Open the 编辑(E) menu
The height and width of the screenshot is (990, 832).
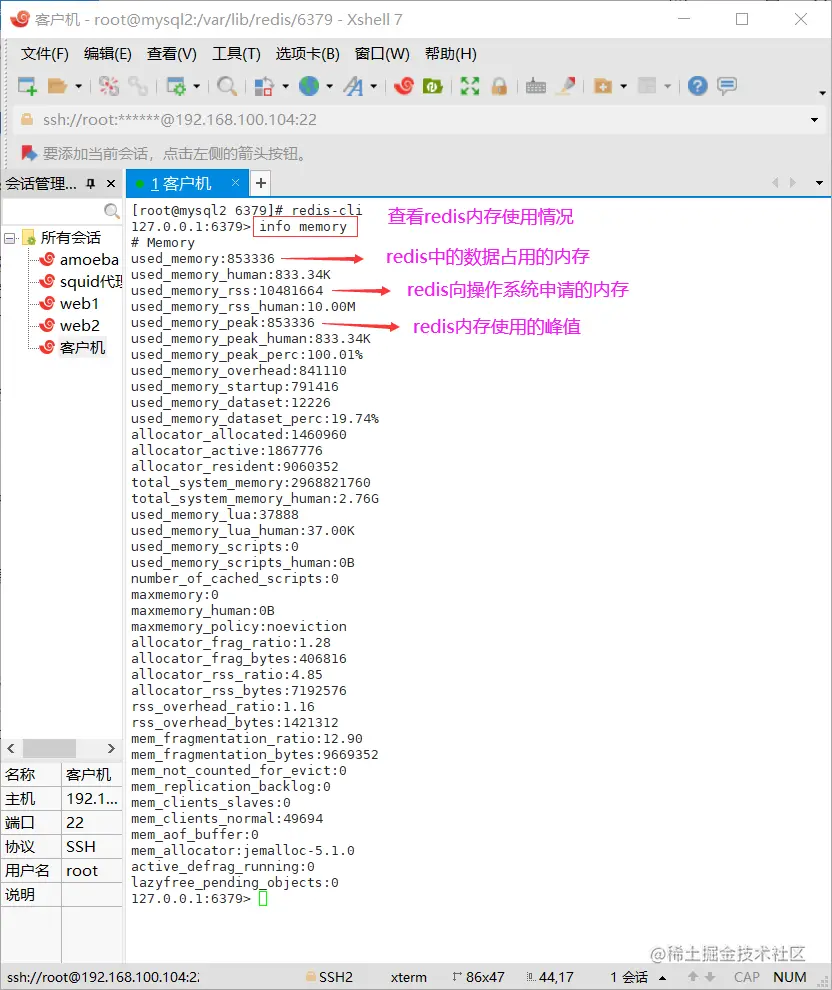[107, 54]
